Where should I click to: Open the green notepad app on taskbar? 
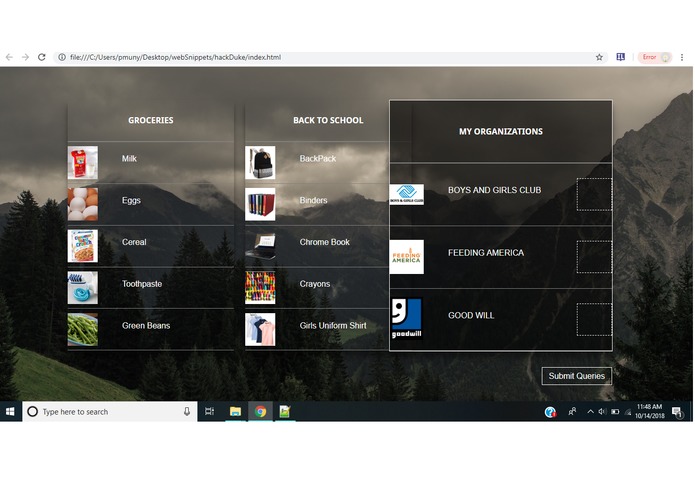pyautogui.click(x=285, y=412)
